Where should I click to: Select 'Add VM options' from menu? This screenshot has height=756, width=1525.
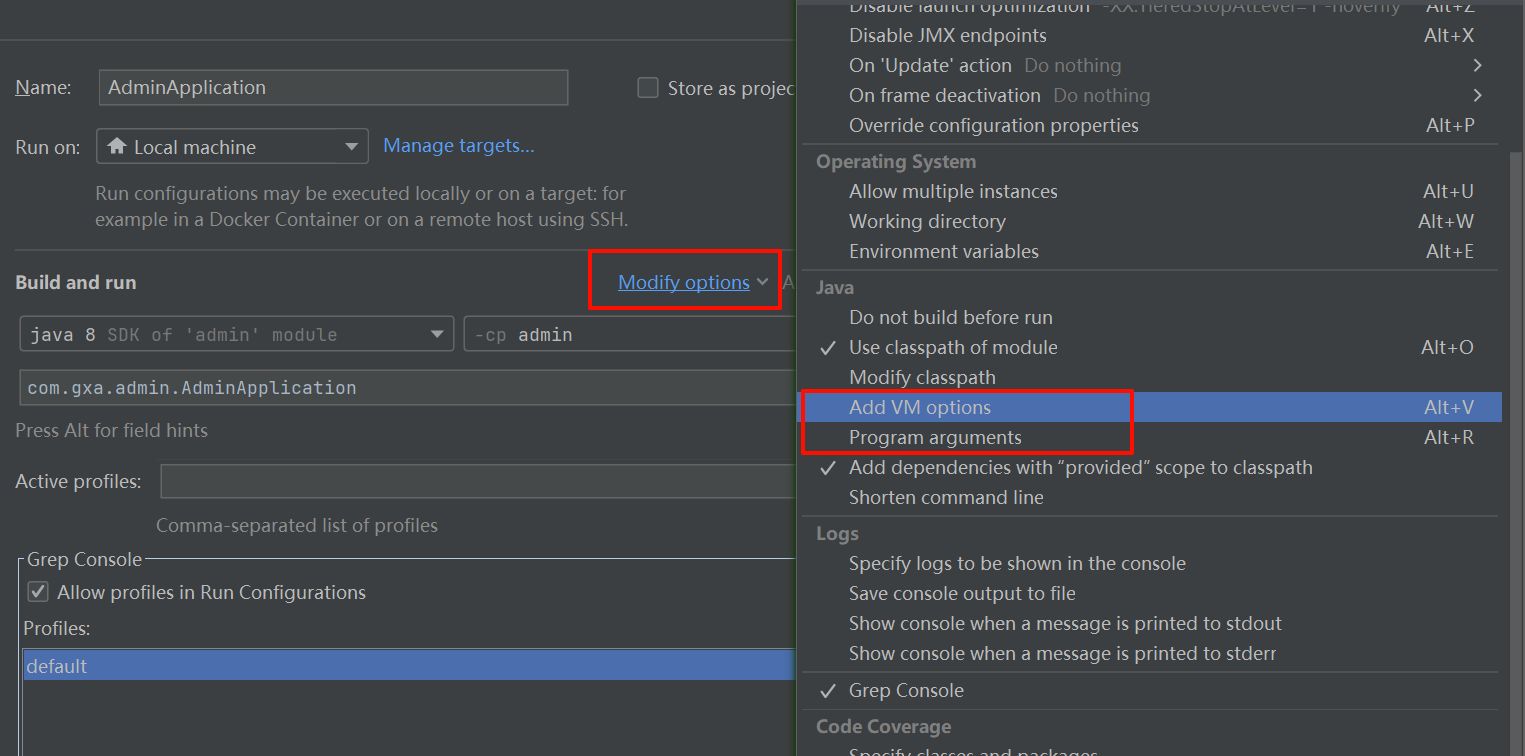920,408
